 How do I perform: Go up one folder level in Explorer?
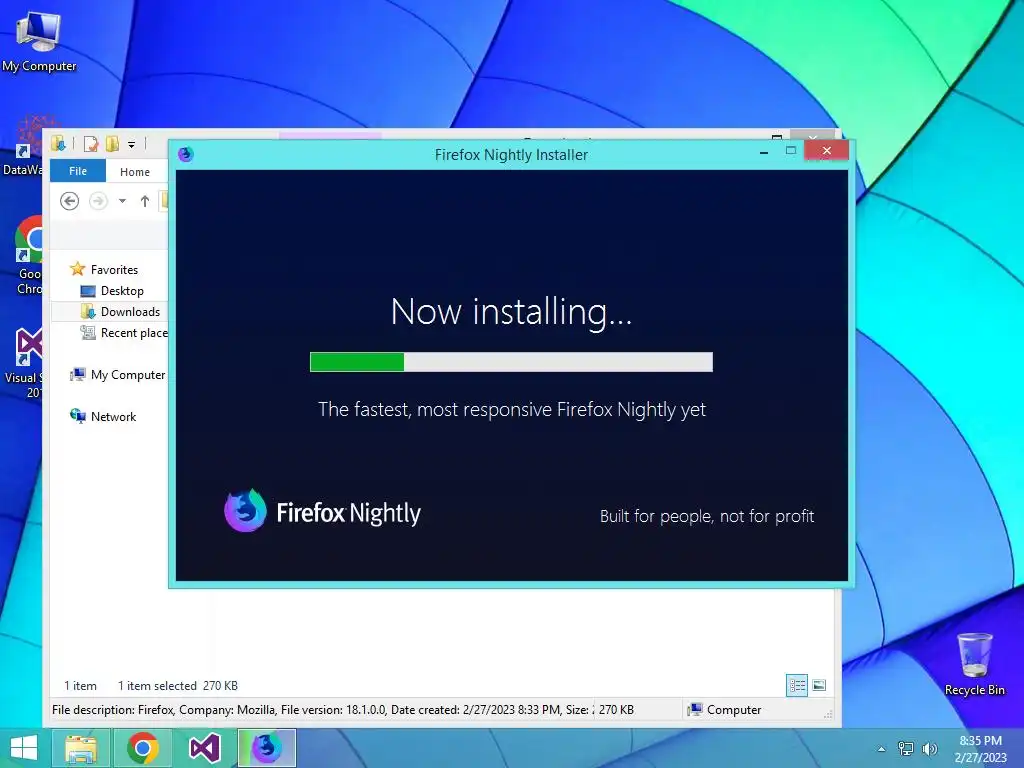(x=145, y=201)
